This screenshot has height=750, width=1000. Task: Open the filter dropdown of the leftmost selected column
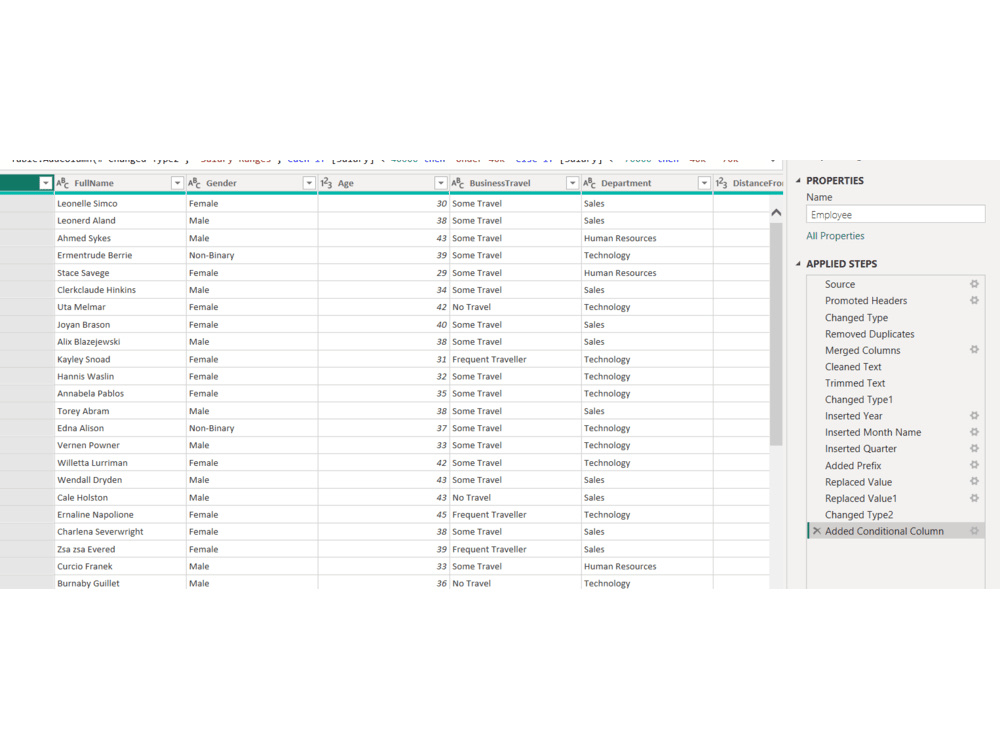coord(45,183)
